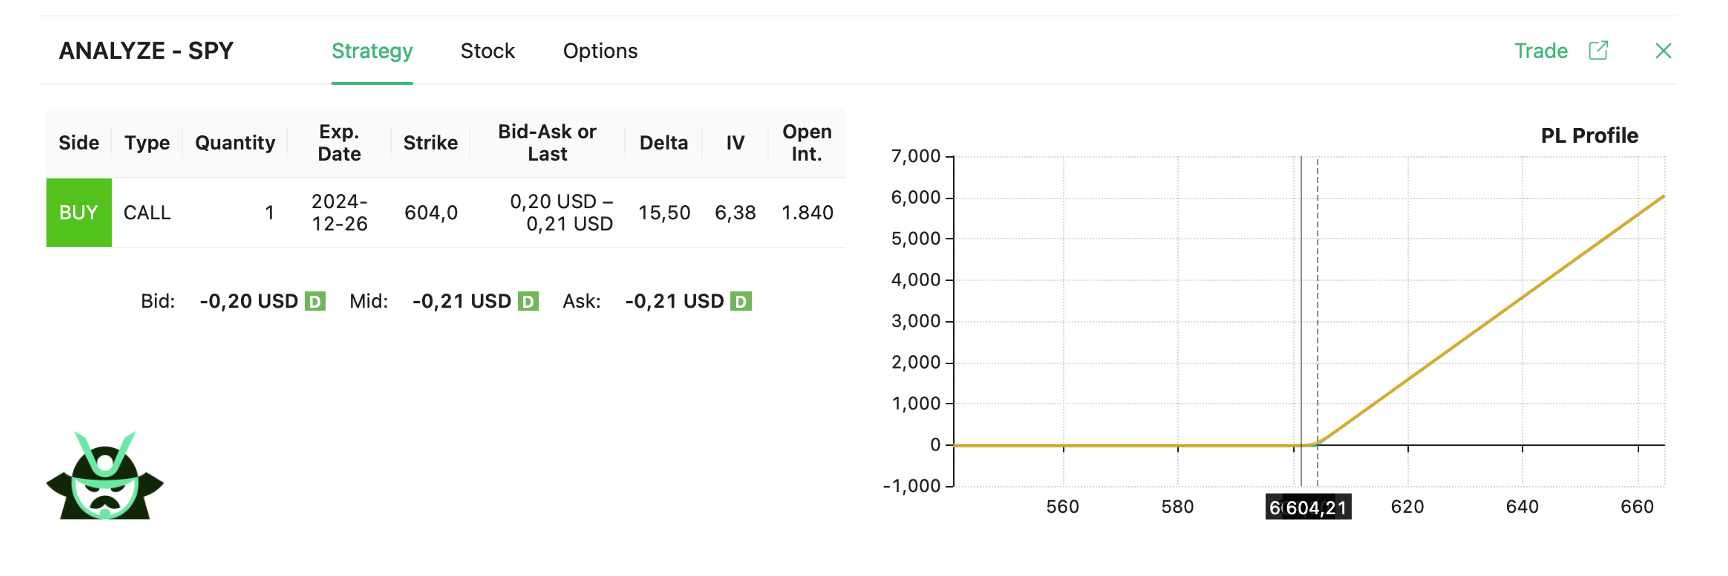Click the green D badge next to Ask
This screenshot has width=1728, height=576.
741,302
